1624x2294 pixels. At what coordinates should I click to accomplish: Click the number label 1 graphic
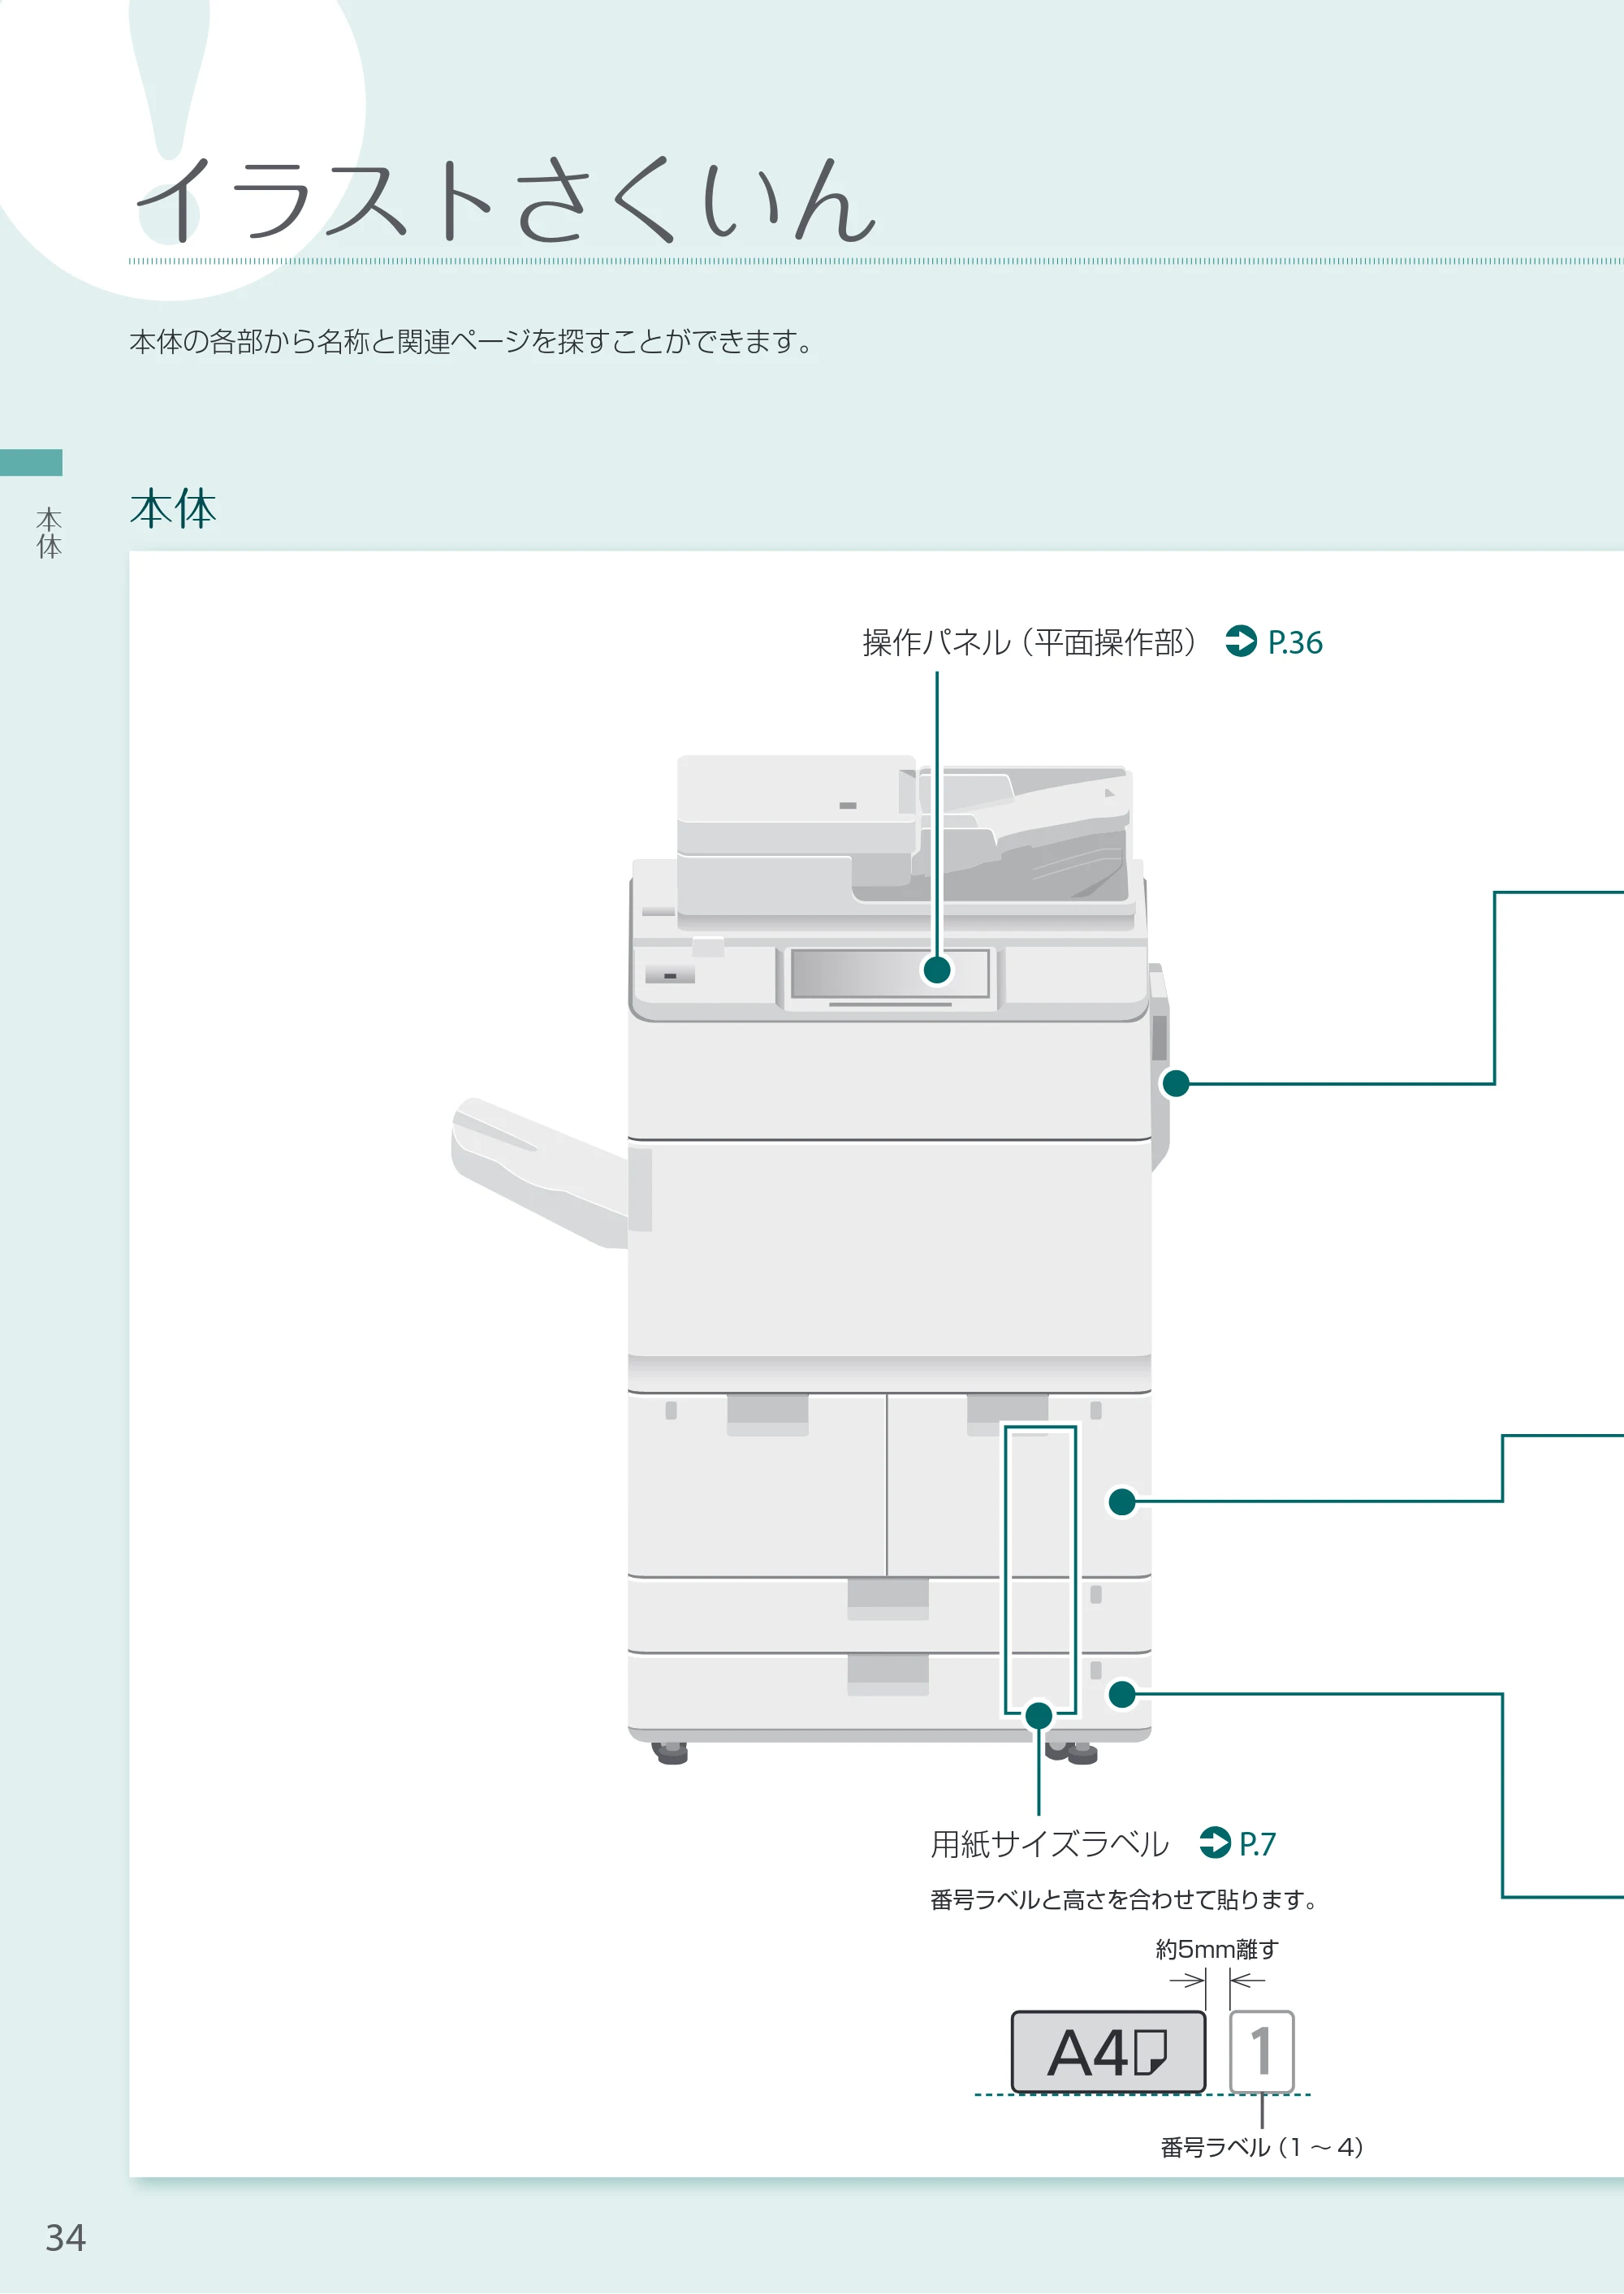(x=1261, y=2051)
